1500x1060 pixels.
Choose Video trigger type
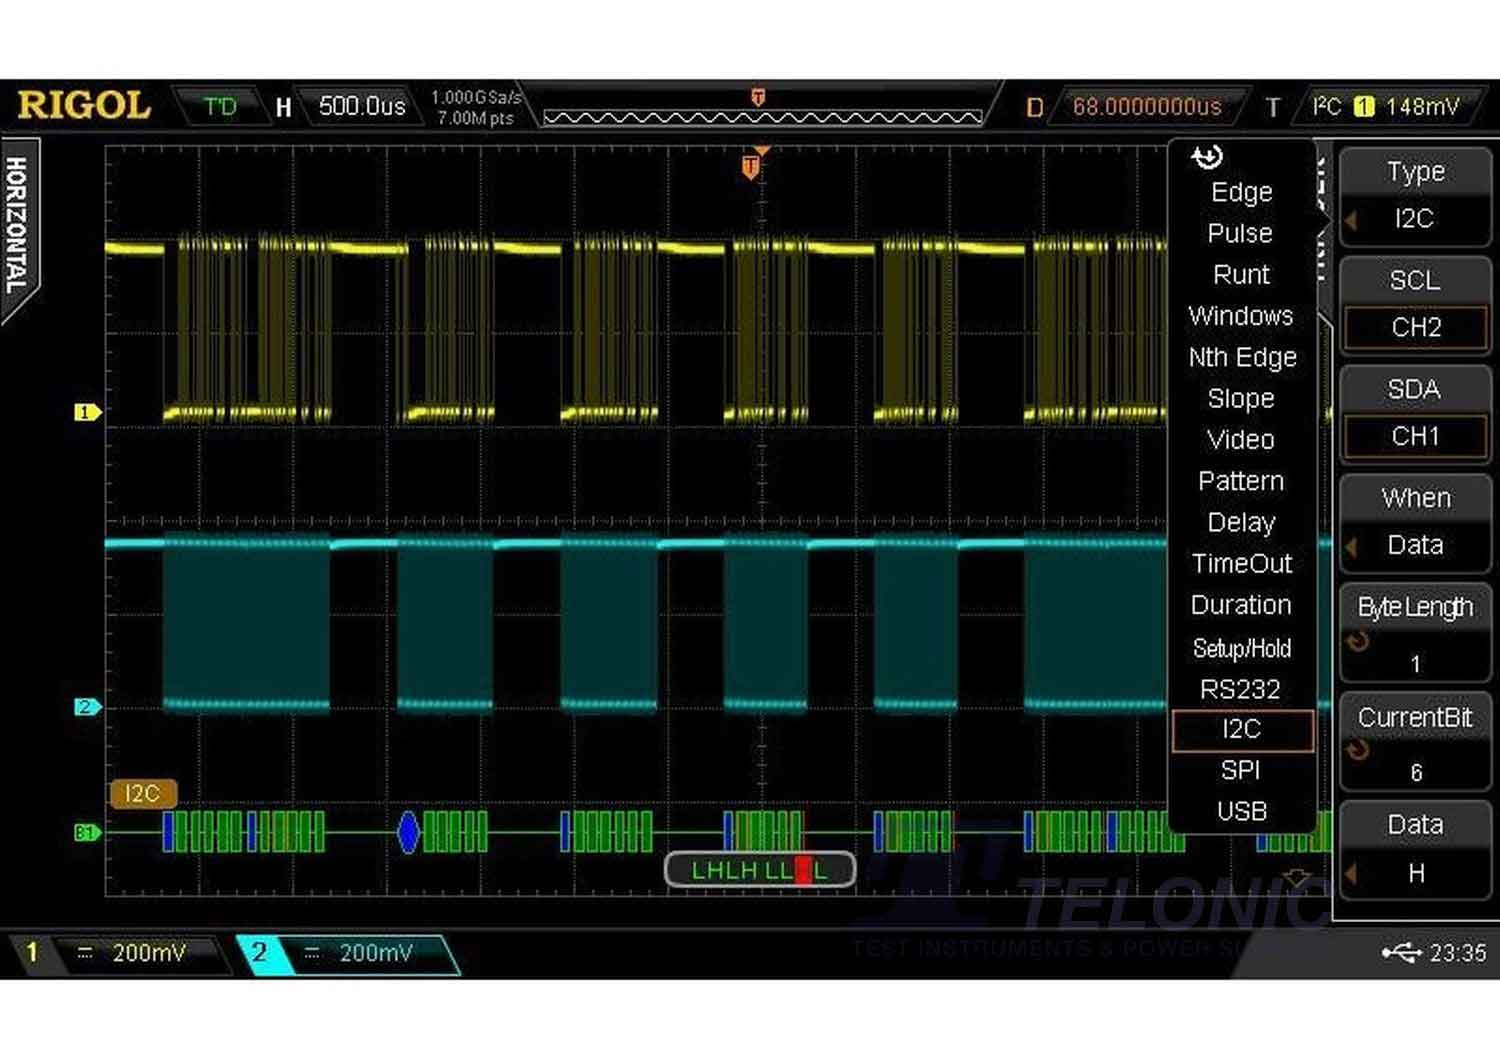click(1241, 439)
